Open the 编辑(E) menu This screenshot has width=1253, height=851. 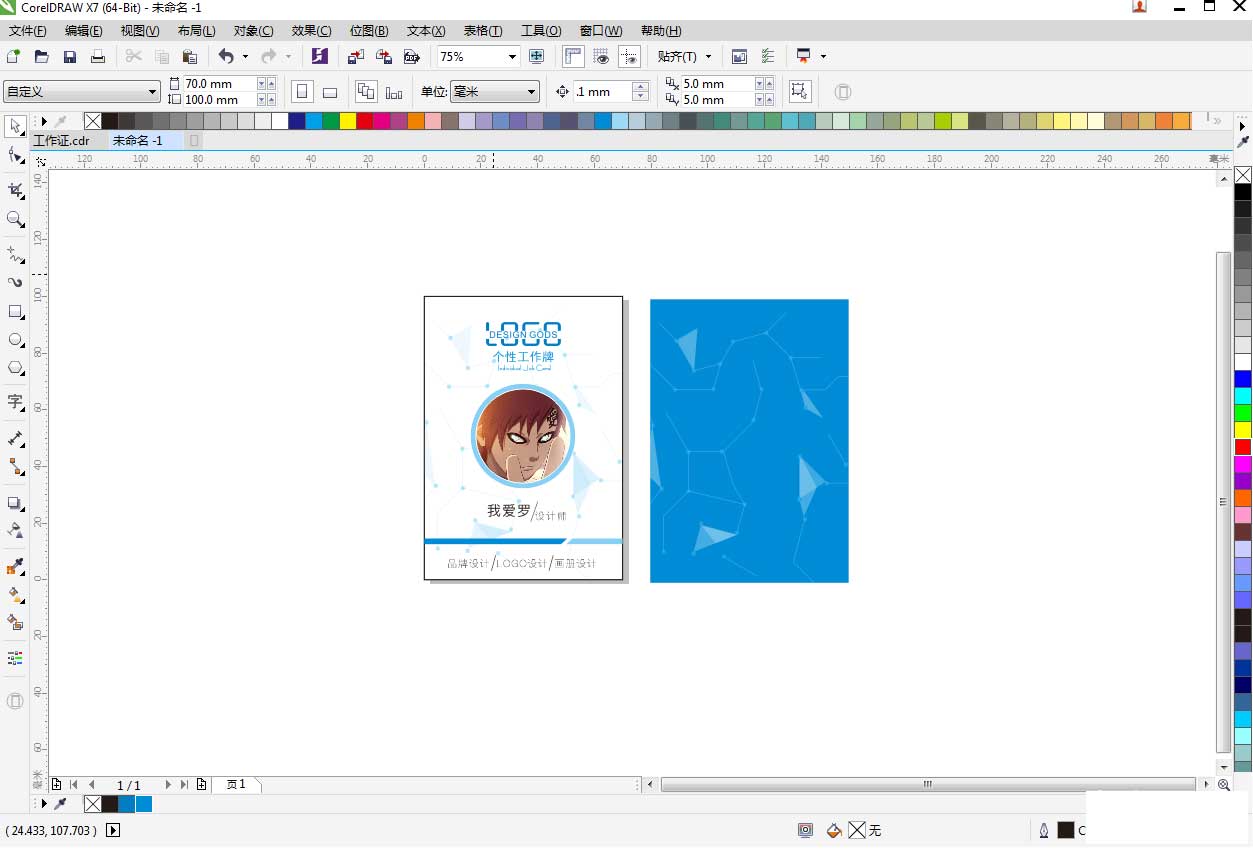tap(83, 31)
